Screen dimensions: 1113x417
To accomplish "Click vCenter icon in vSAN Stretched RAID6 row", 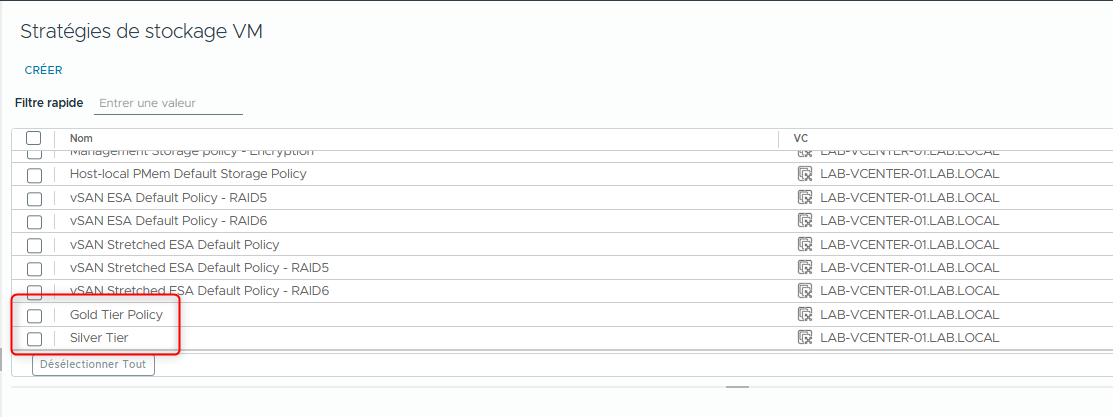I will [x=805, y=291].
